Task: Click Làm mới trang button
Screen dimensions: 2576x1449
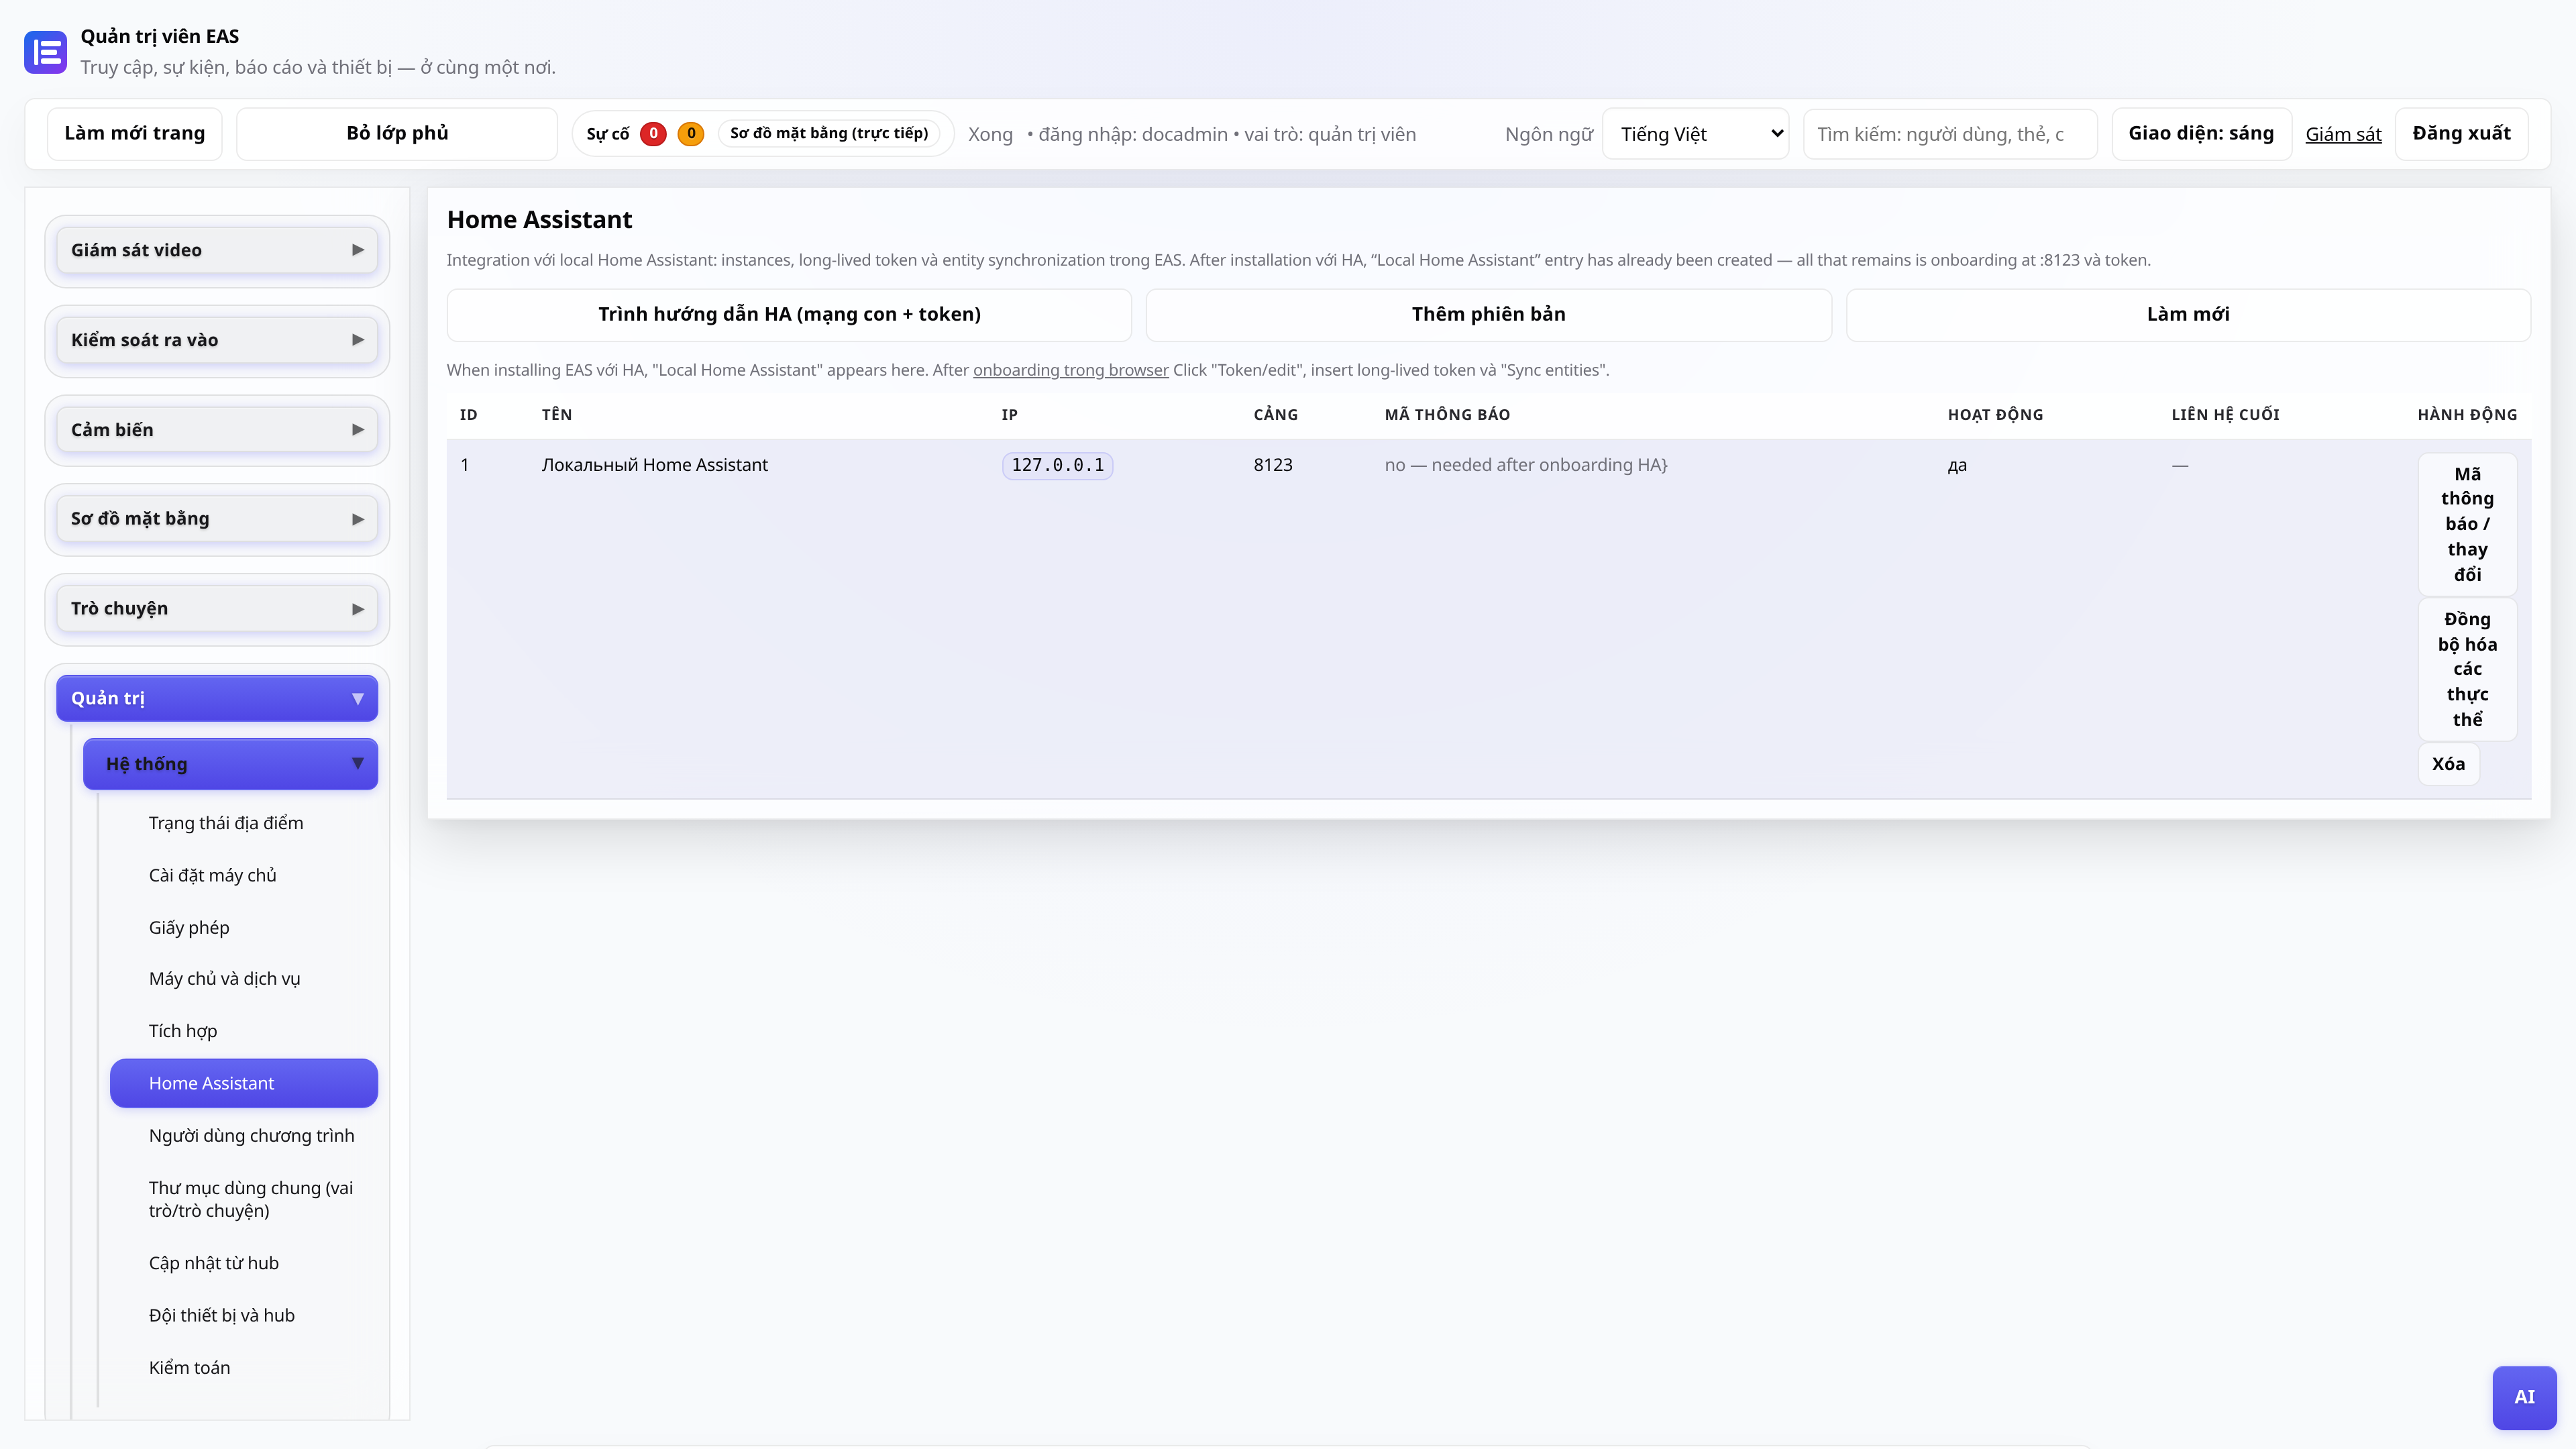Action: (134, 134)
